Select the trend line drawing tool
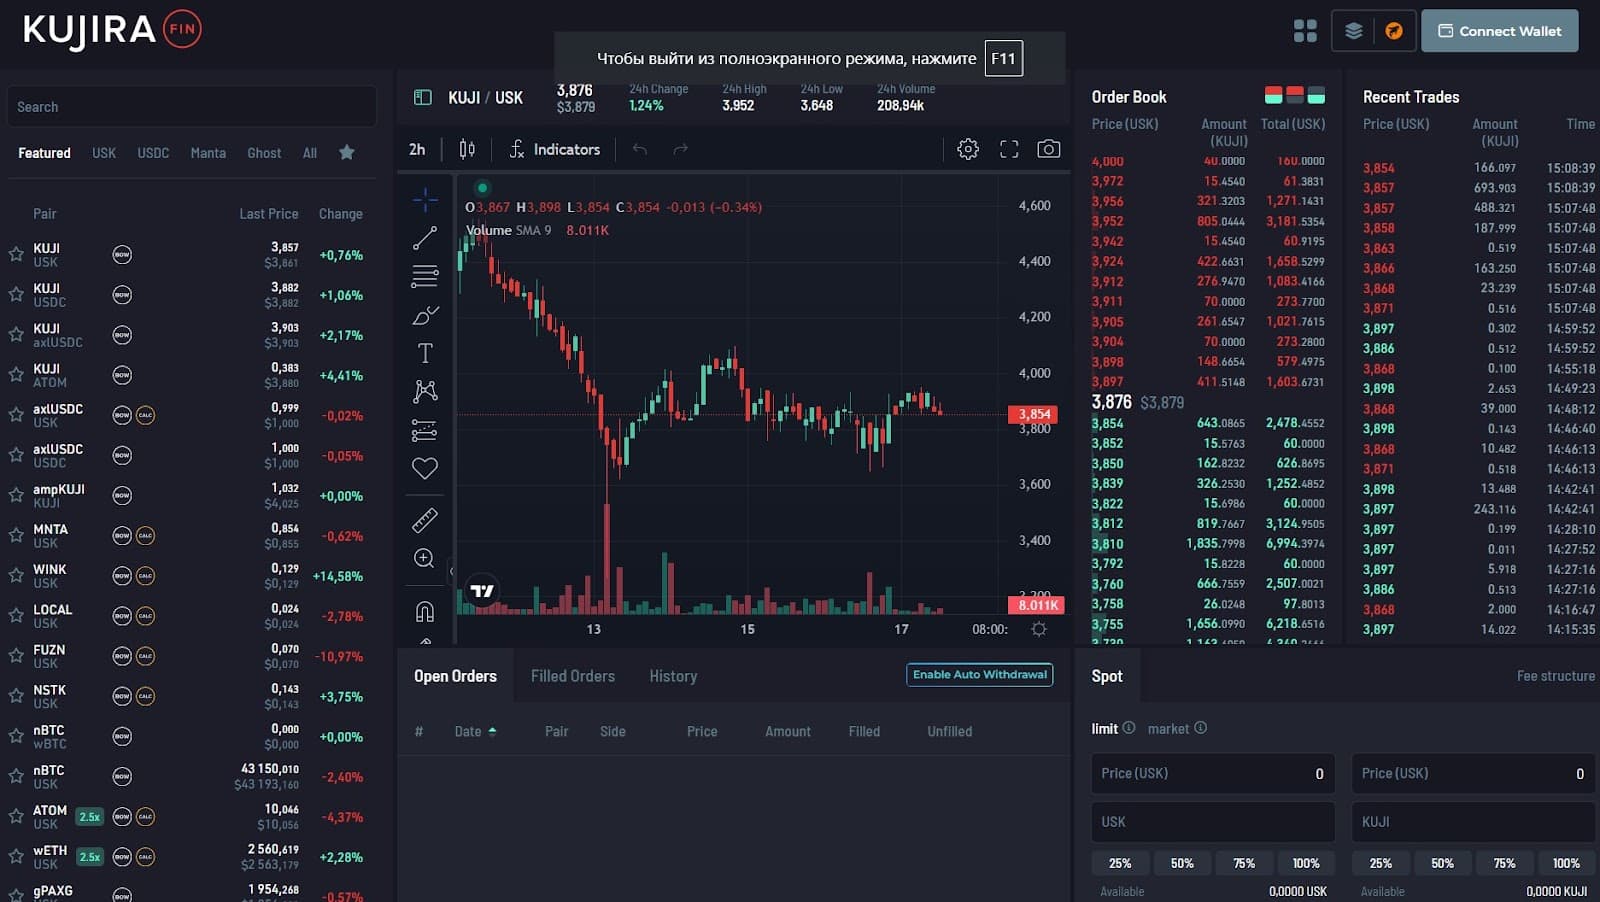 click(x=425, y=238)
